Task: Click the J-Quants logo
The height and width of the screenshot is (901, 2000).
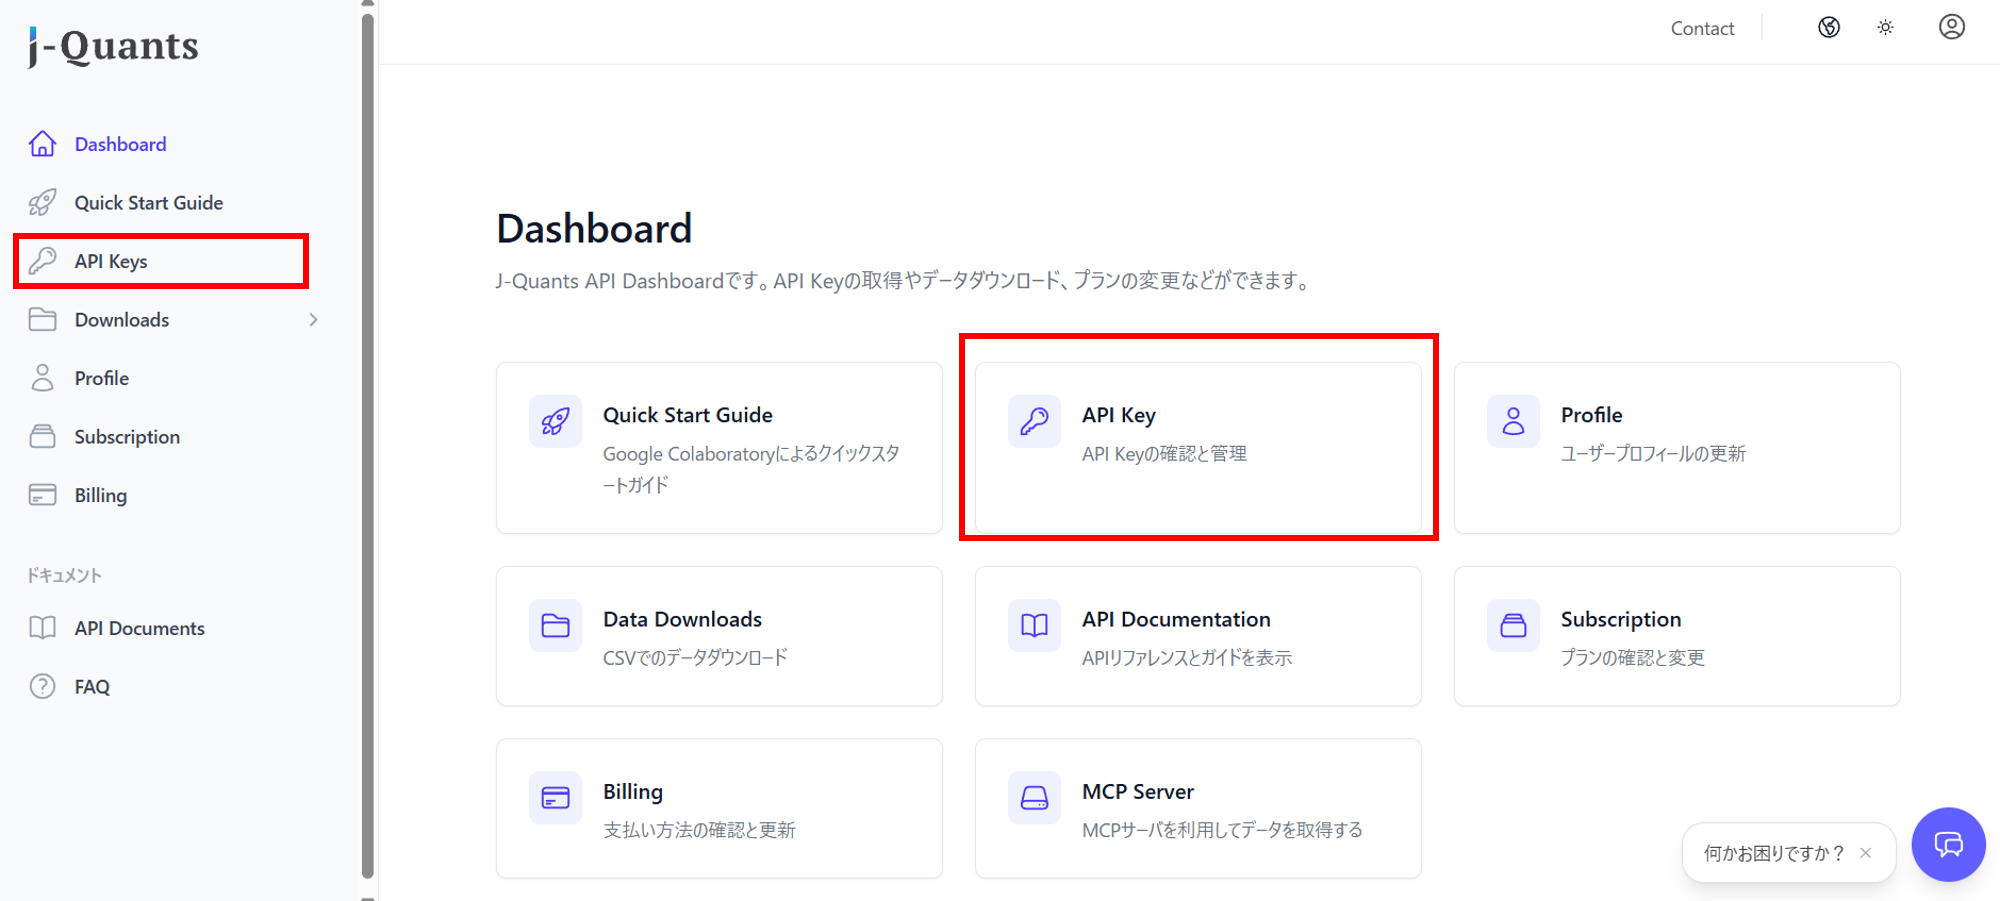Action: (x=113, y=46)
